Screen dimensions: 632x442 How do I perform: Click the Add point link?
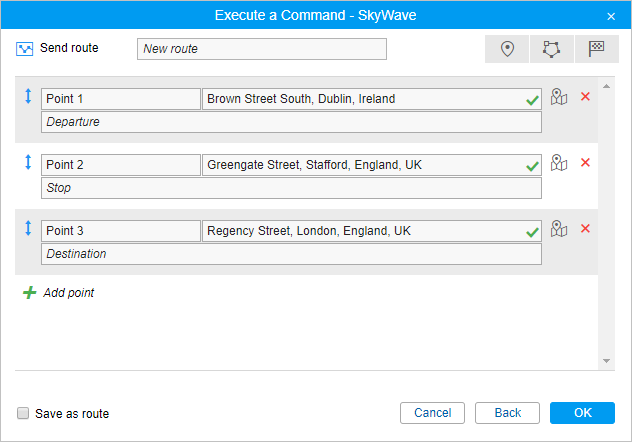(x=68, y=293)
